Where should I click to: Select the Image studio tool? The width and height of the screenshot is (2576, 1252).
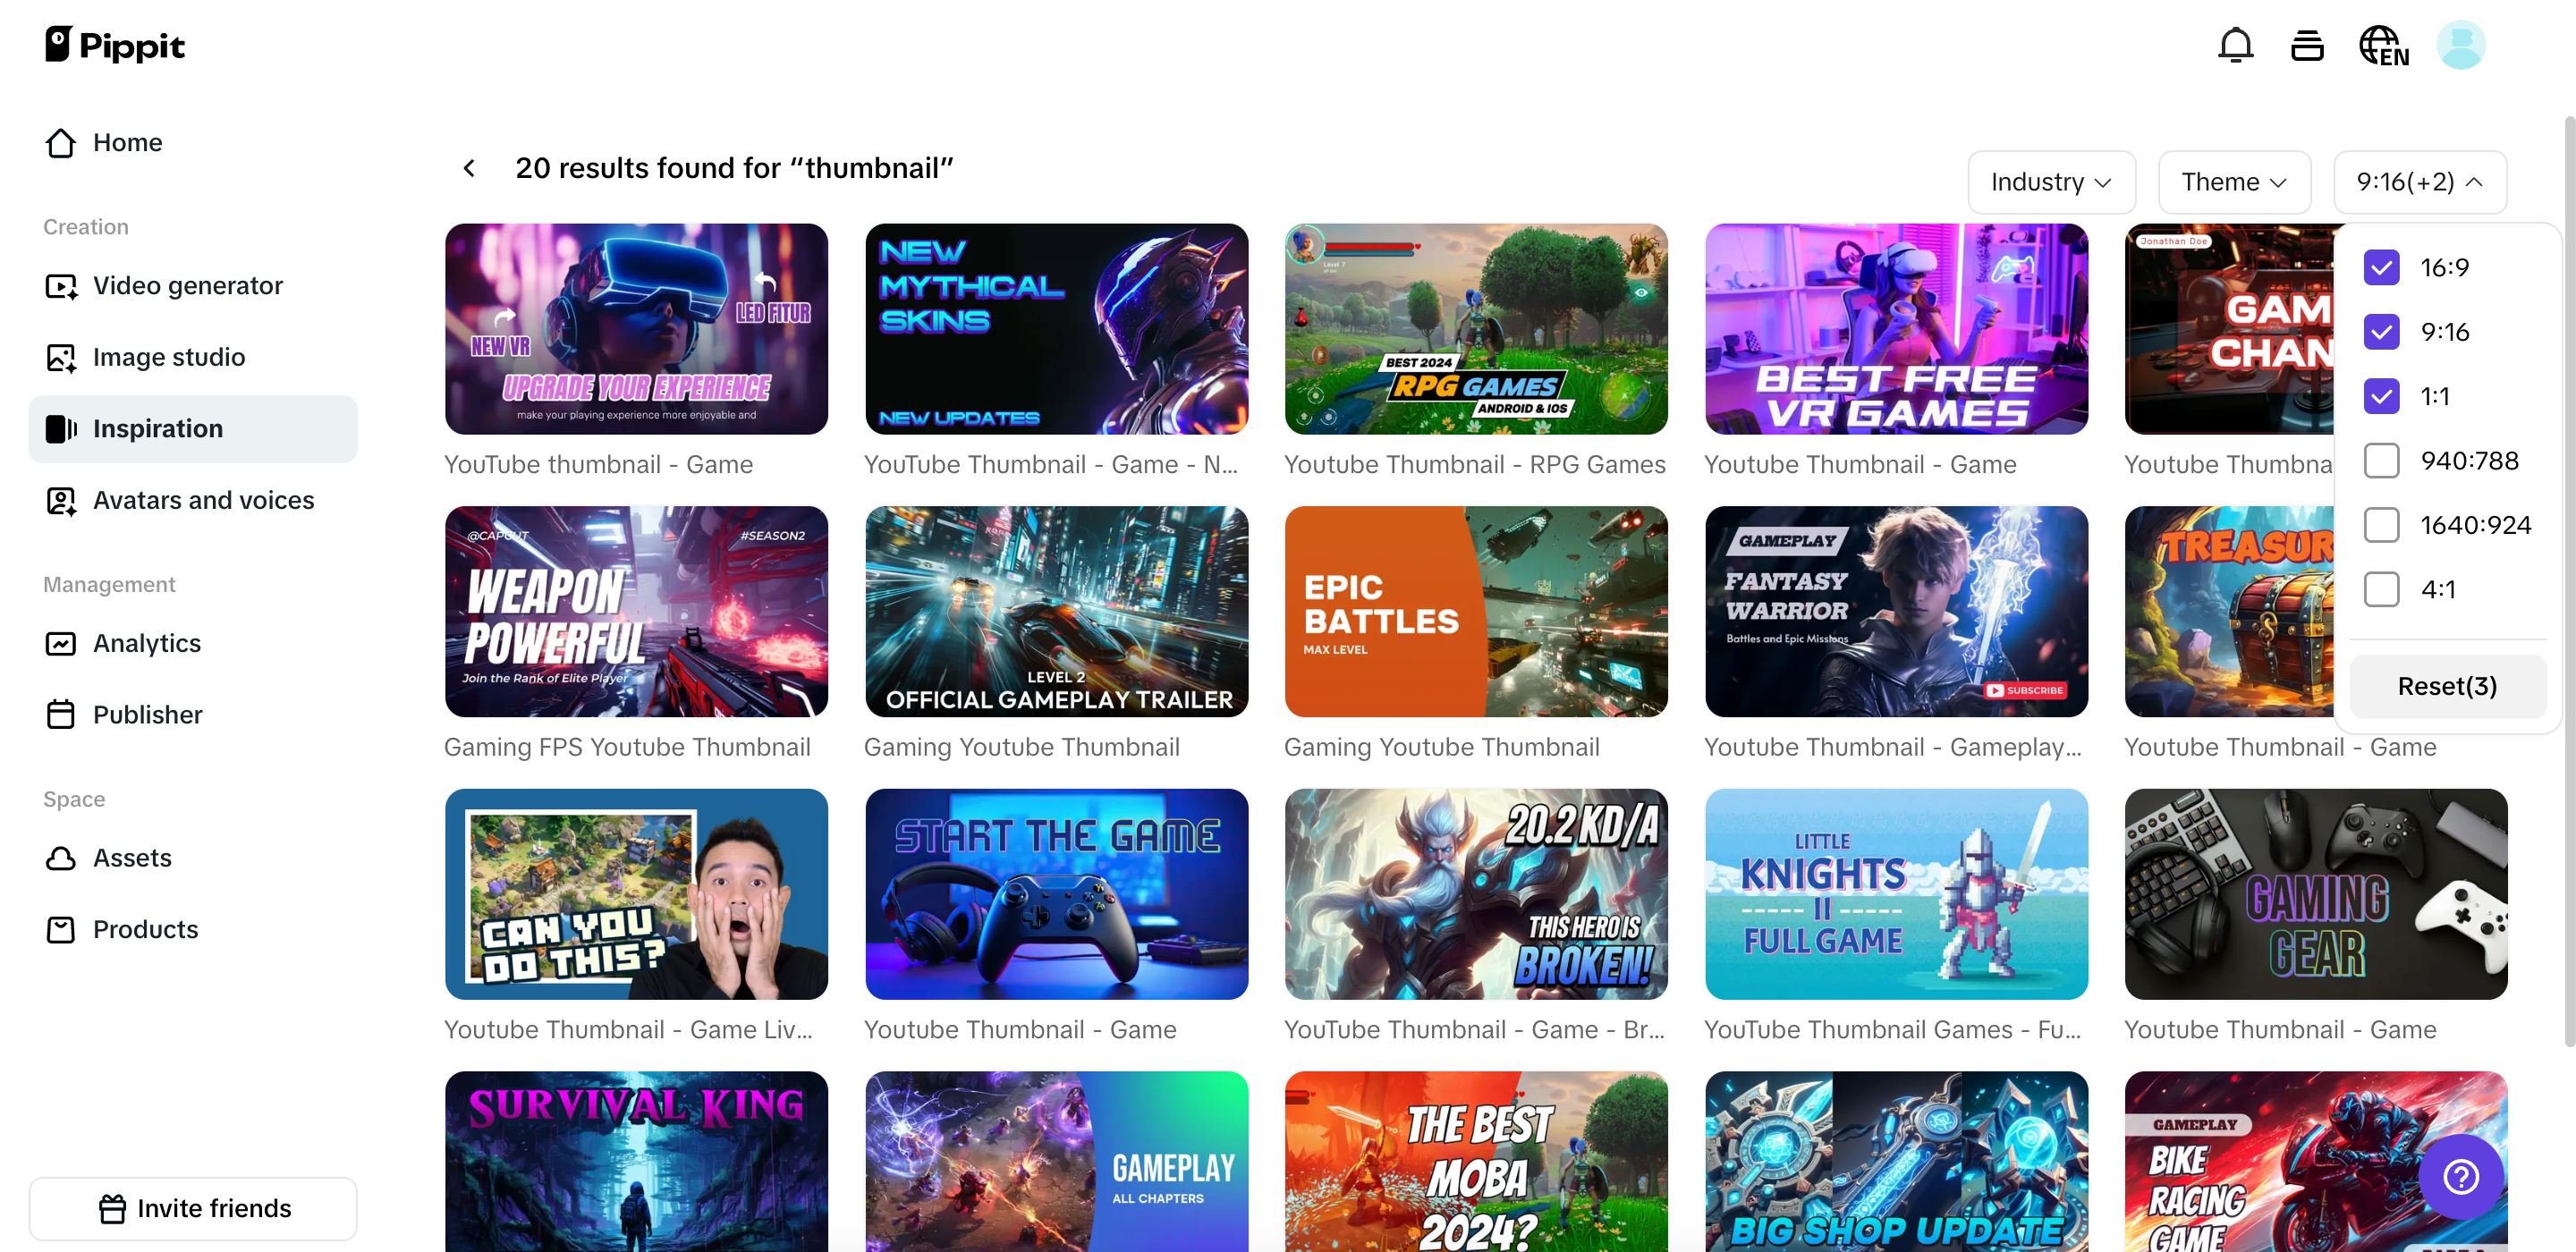coord(168,357)
